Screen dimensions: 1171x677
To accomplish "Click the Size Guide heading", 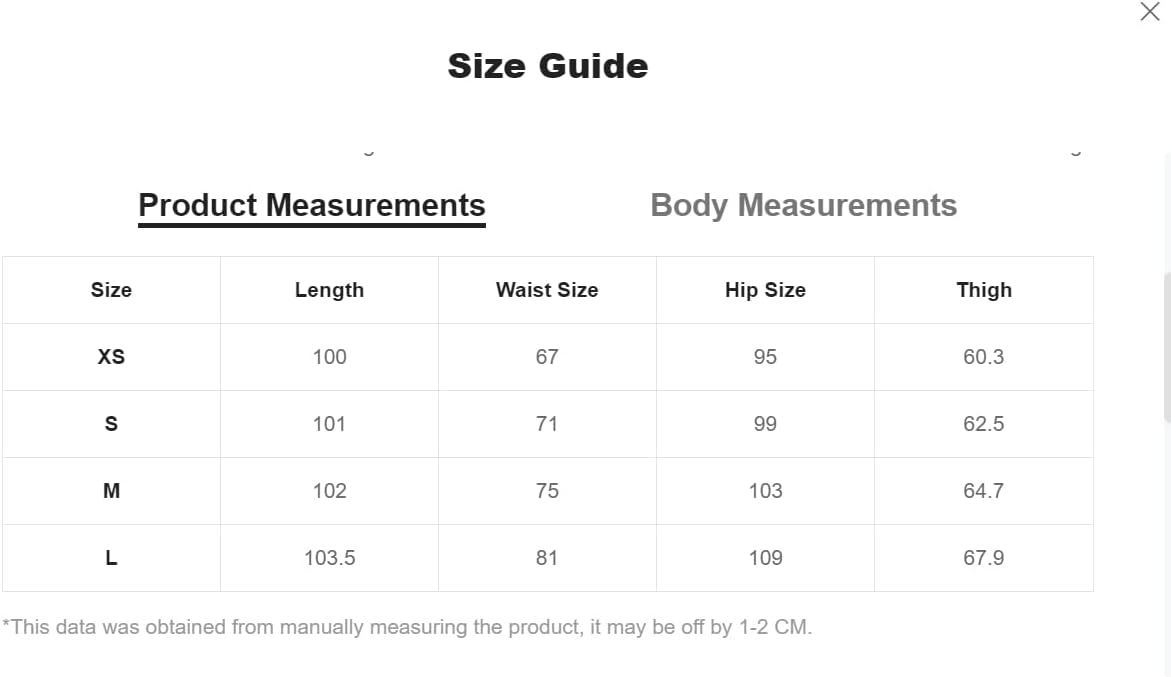I will [547, 66].
